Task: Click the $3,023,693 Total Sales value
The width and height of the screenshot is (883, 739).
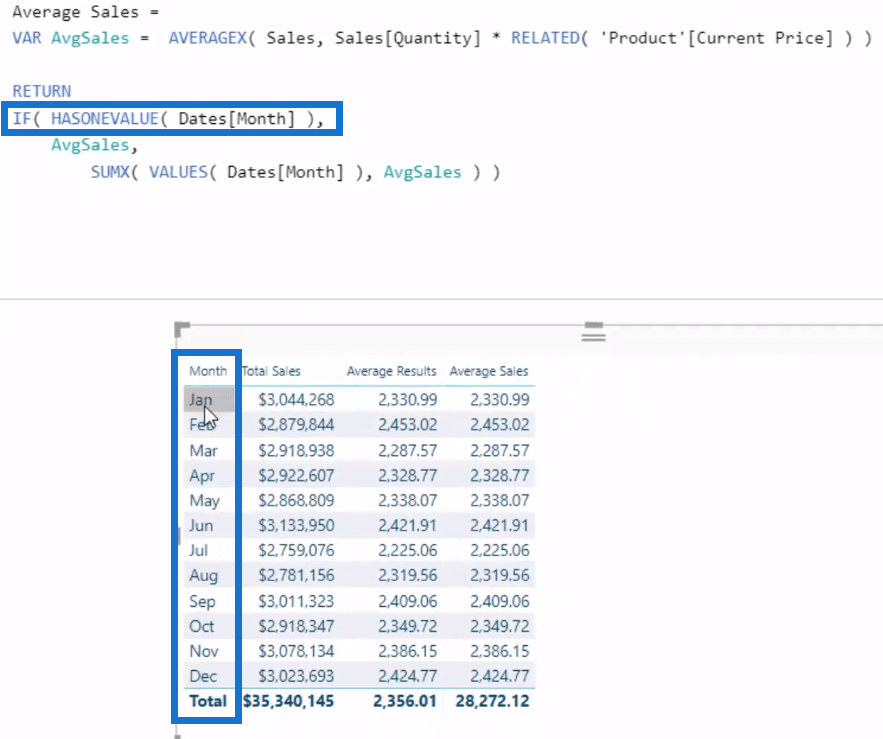Action: click(x=296, y=675)
